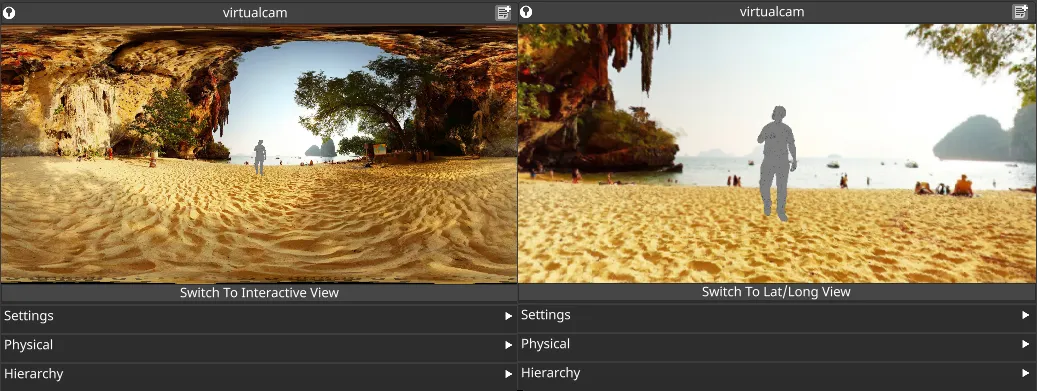The height and width of the screenshot is (391, 1037).
Task: Expand Hierarchy arrow in right panel
Action: coord(1026,373)
